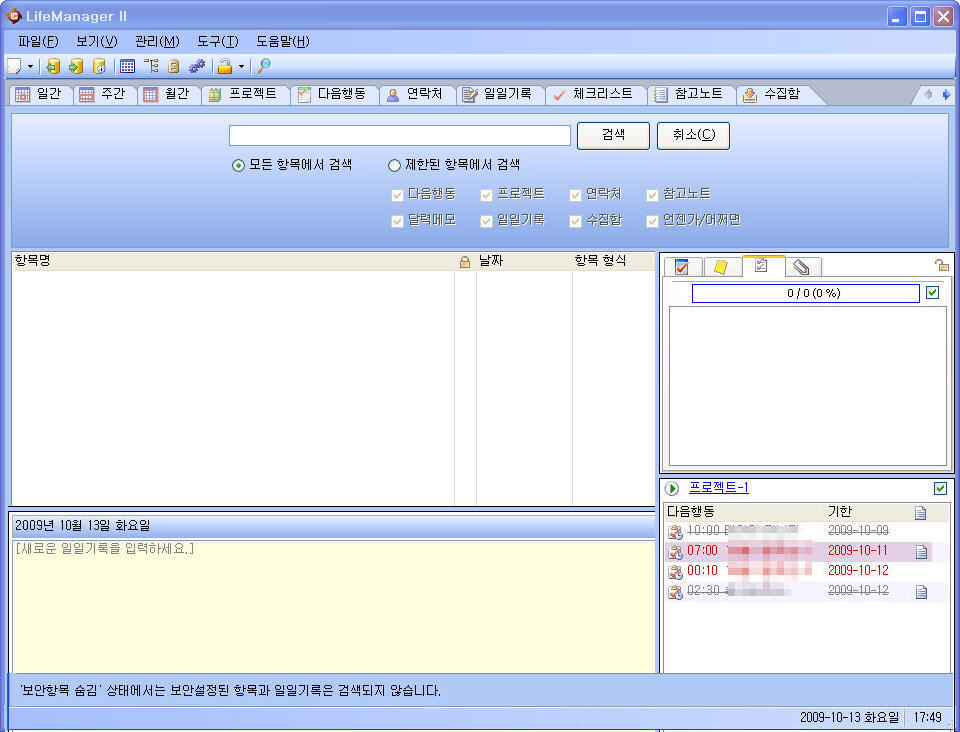Screen dimensions: 960x732
Task: Open the side panel's red checkmark tab
Action: [681, 267]
